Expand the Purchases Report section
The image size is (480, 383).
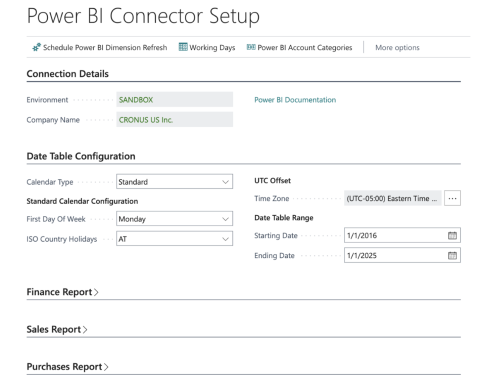67,367
